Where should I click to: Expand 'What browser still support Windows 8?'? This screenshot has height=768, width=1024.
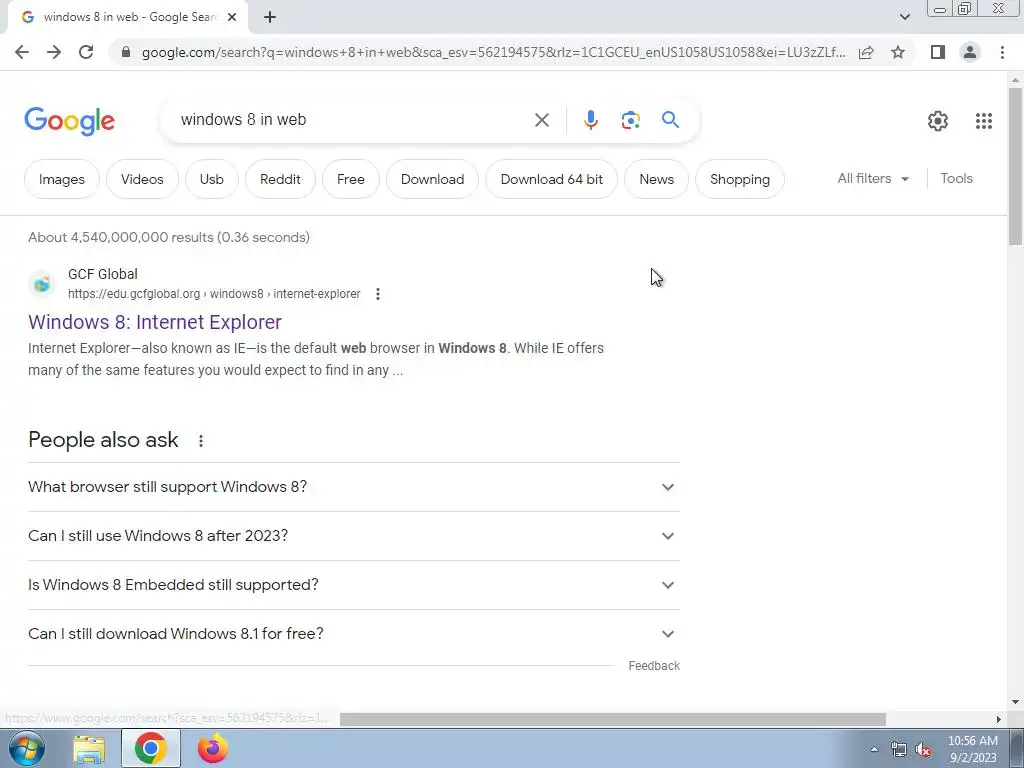[354, 487]
